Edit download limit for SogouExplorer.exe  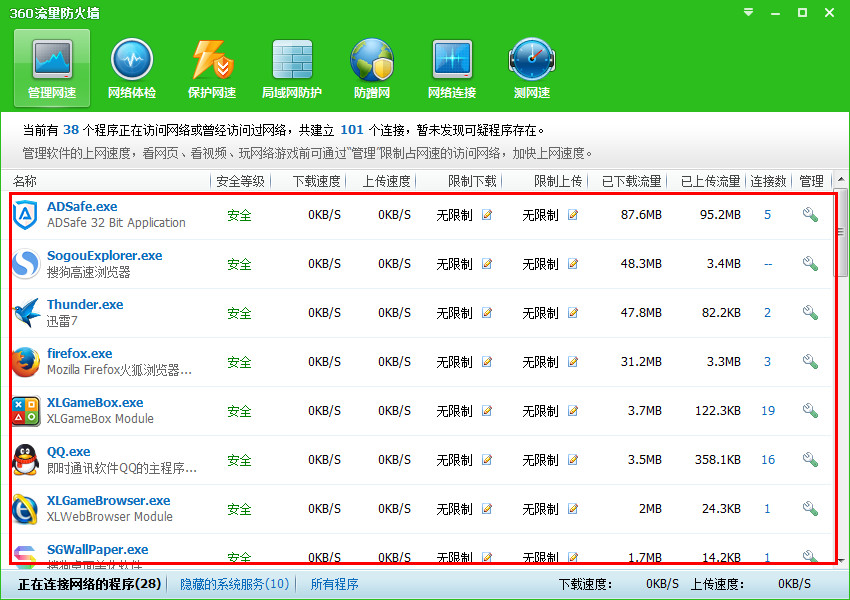487,264
